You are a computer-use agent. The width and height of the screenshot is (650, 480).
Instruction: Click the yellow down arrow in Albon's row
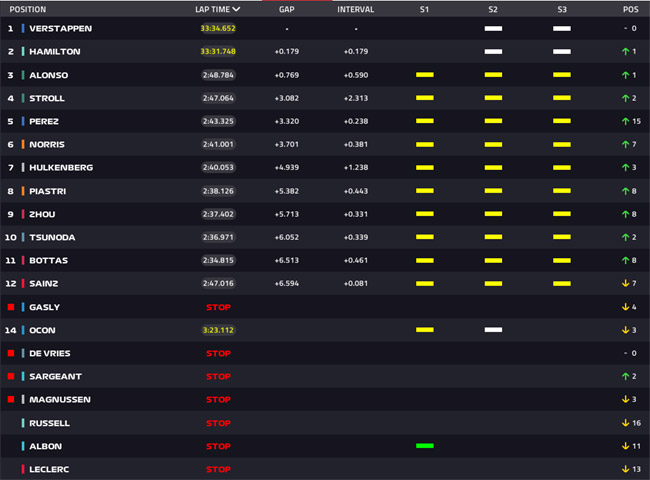pyautogui.click(x=626, y=446)
